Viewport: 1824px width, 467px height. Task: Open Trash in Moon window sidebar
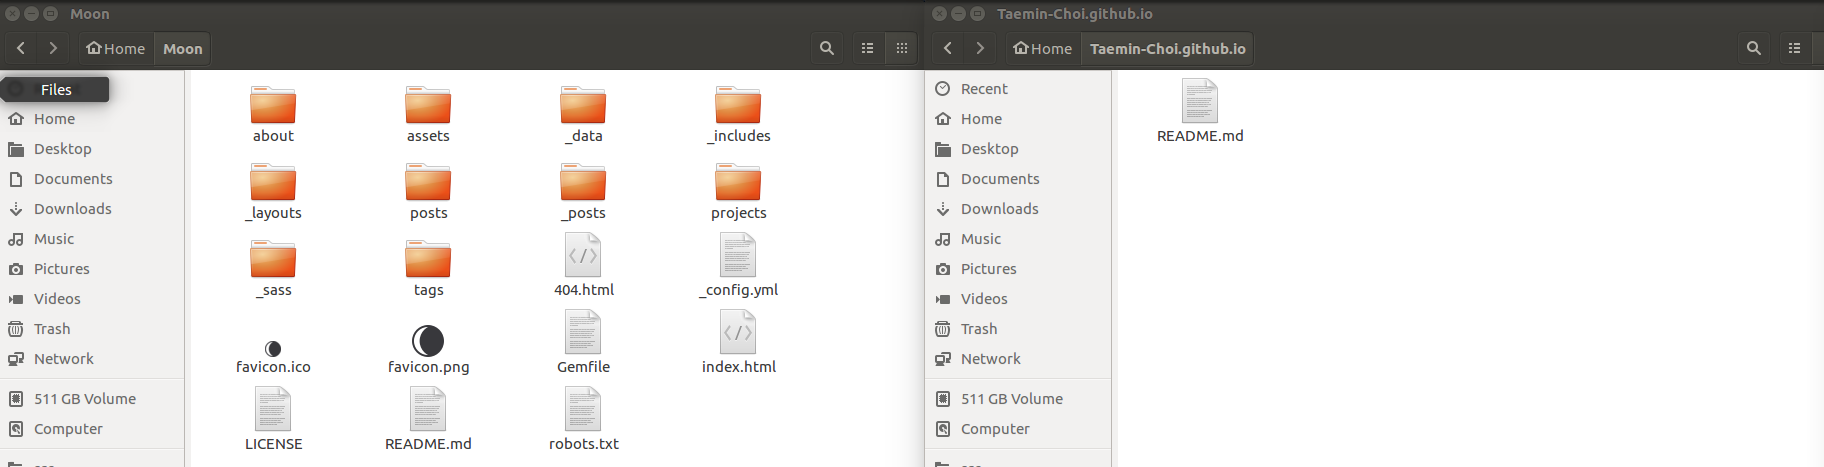coord(92,329)
